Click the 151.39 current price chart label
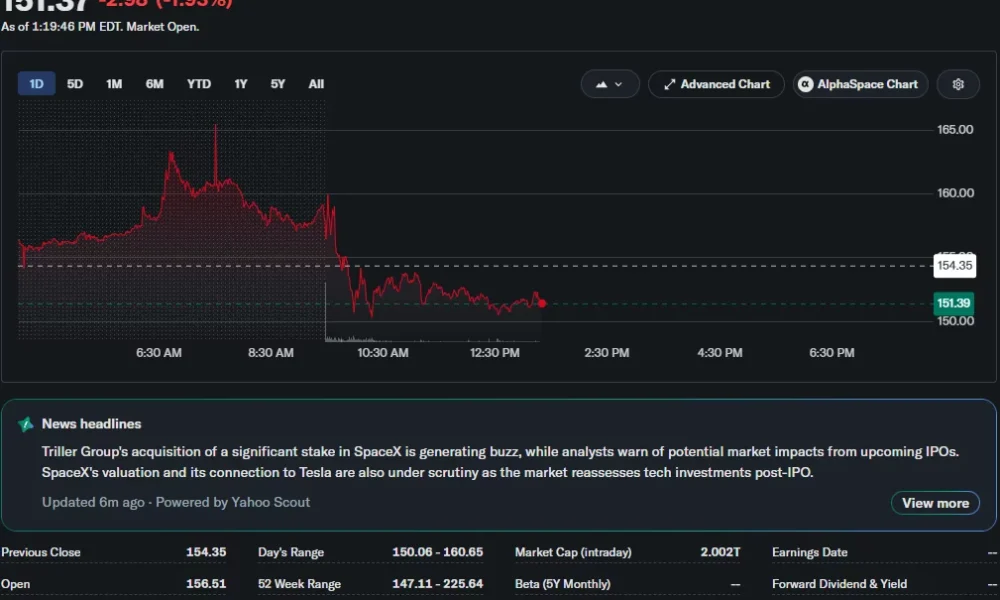The height and width of the screenshot is (600, 1000). pos(953,304)
